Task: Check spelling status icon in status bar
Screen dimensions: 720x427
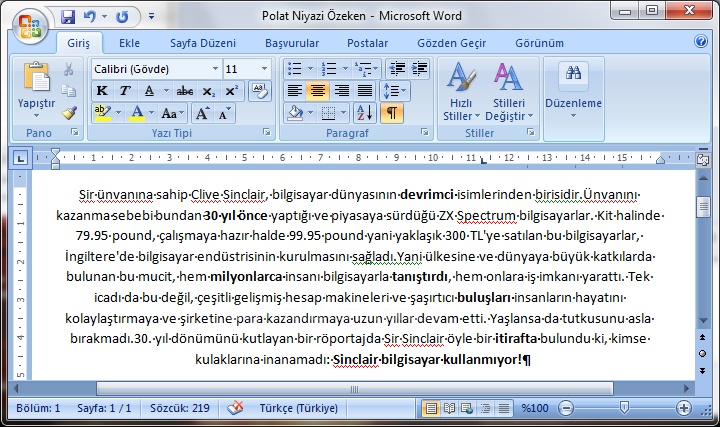Action: coord(235,408)
